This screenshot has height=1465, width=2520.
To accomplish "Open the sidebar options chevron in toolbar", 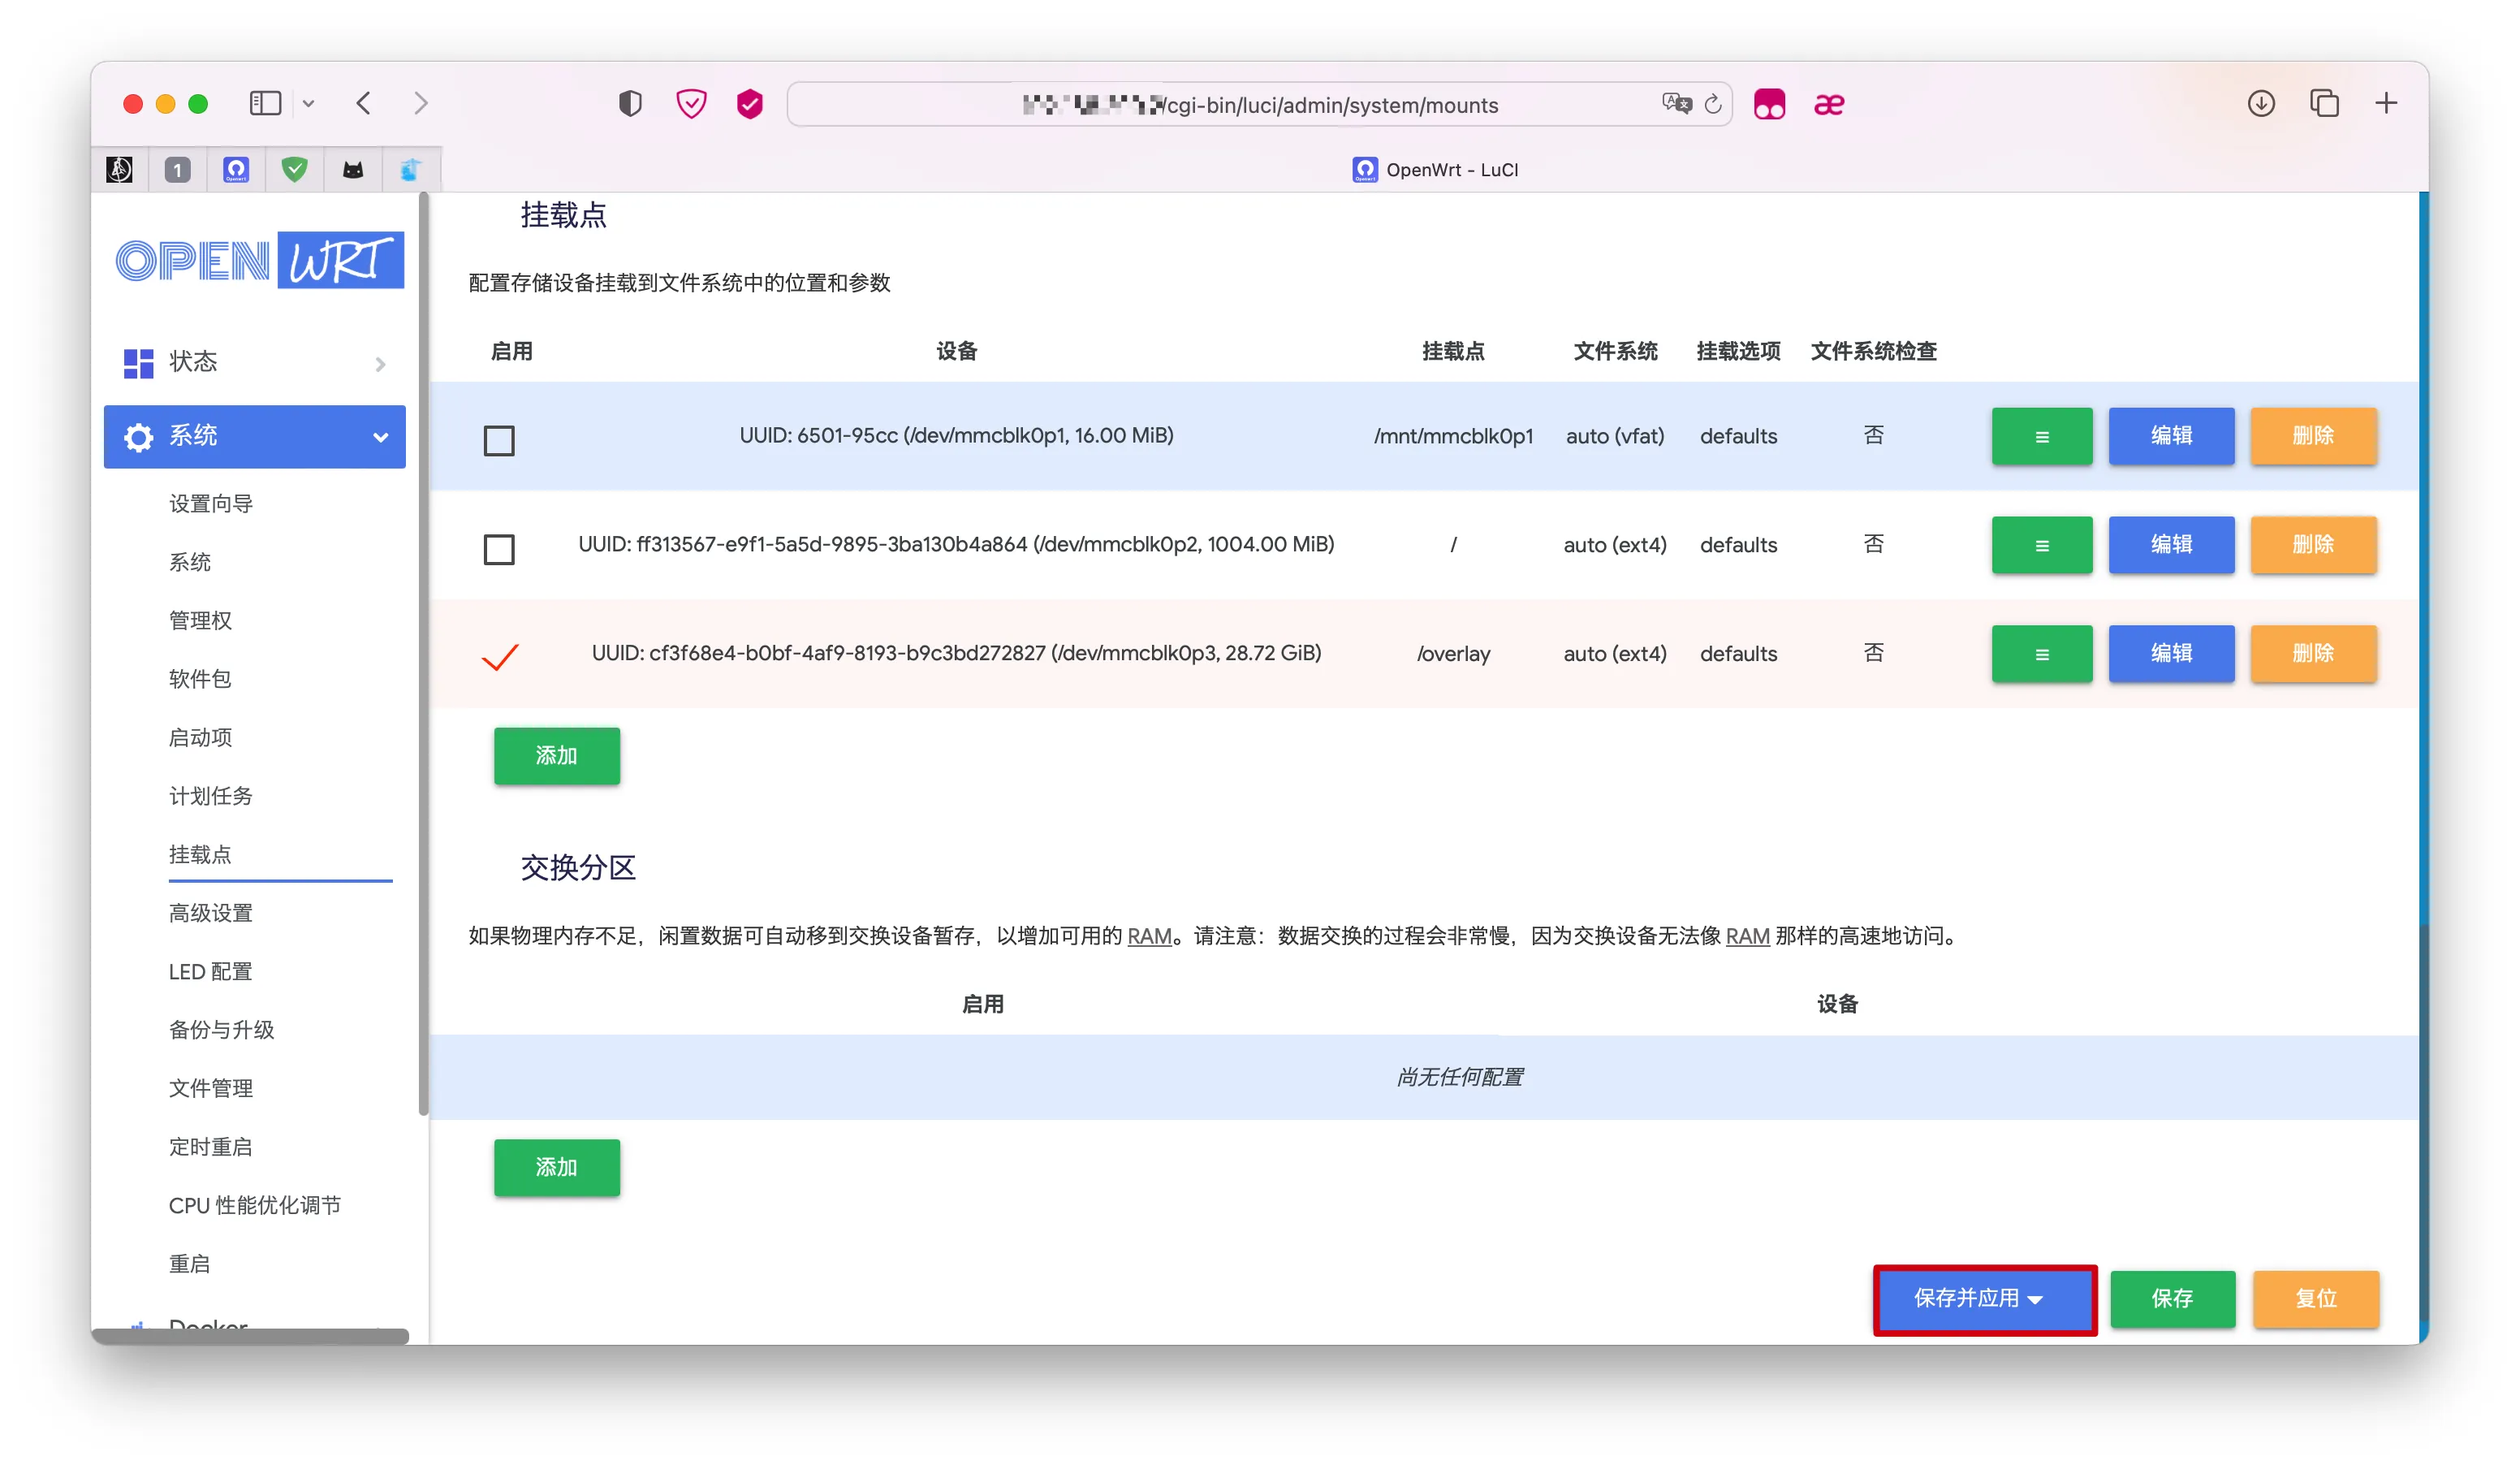I will point(309,103).
